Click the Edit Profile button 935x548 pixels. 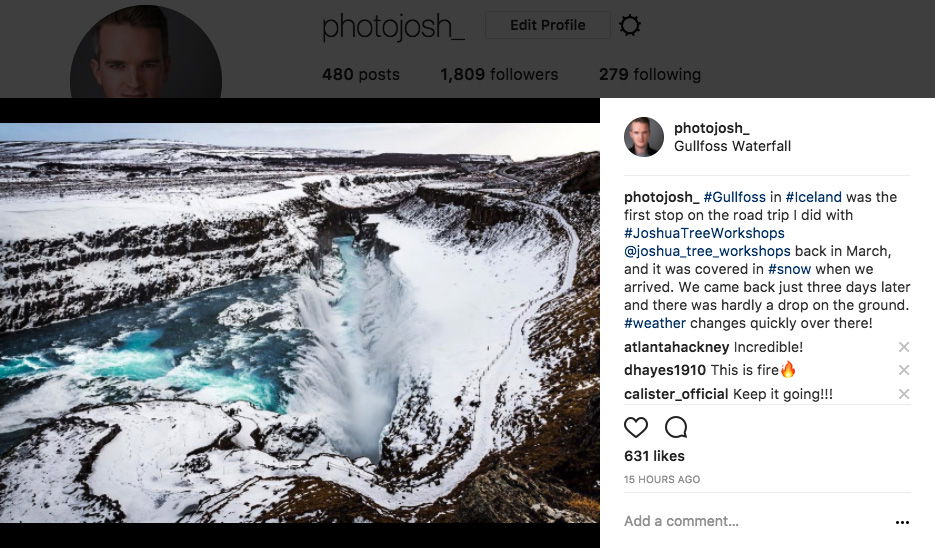tap(547, 26)
